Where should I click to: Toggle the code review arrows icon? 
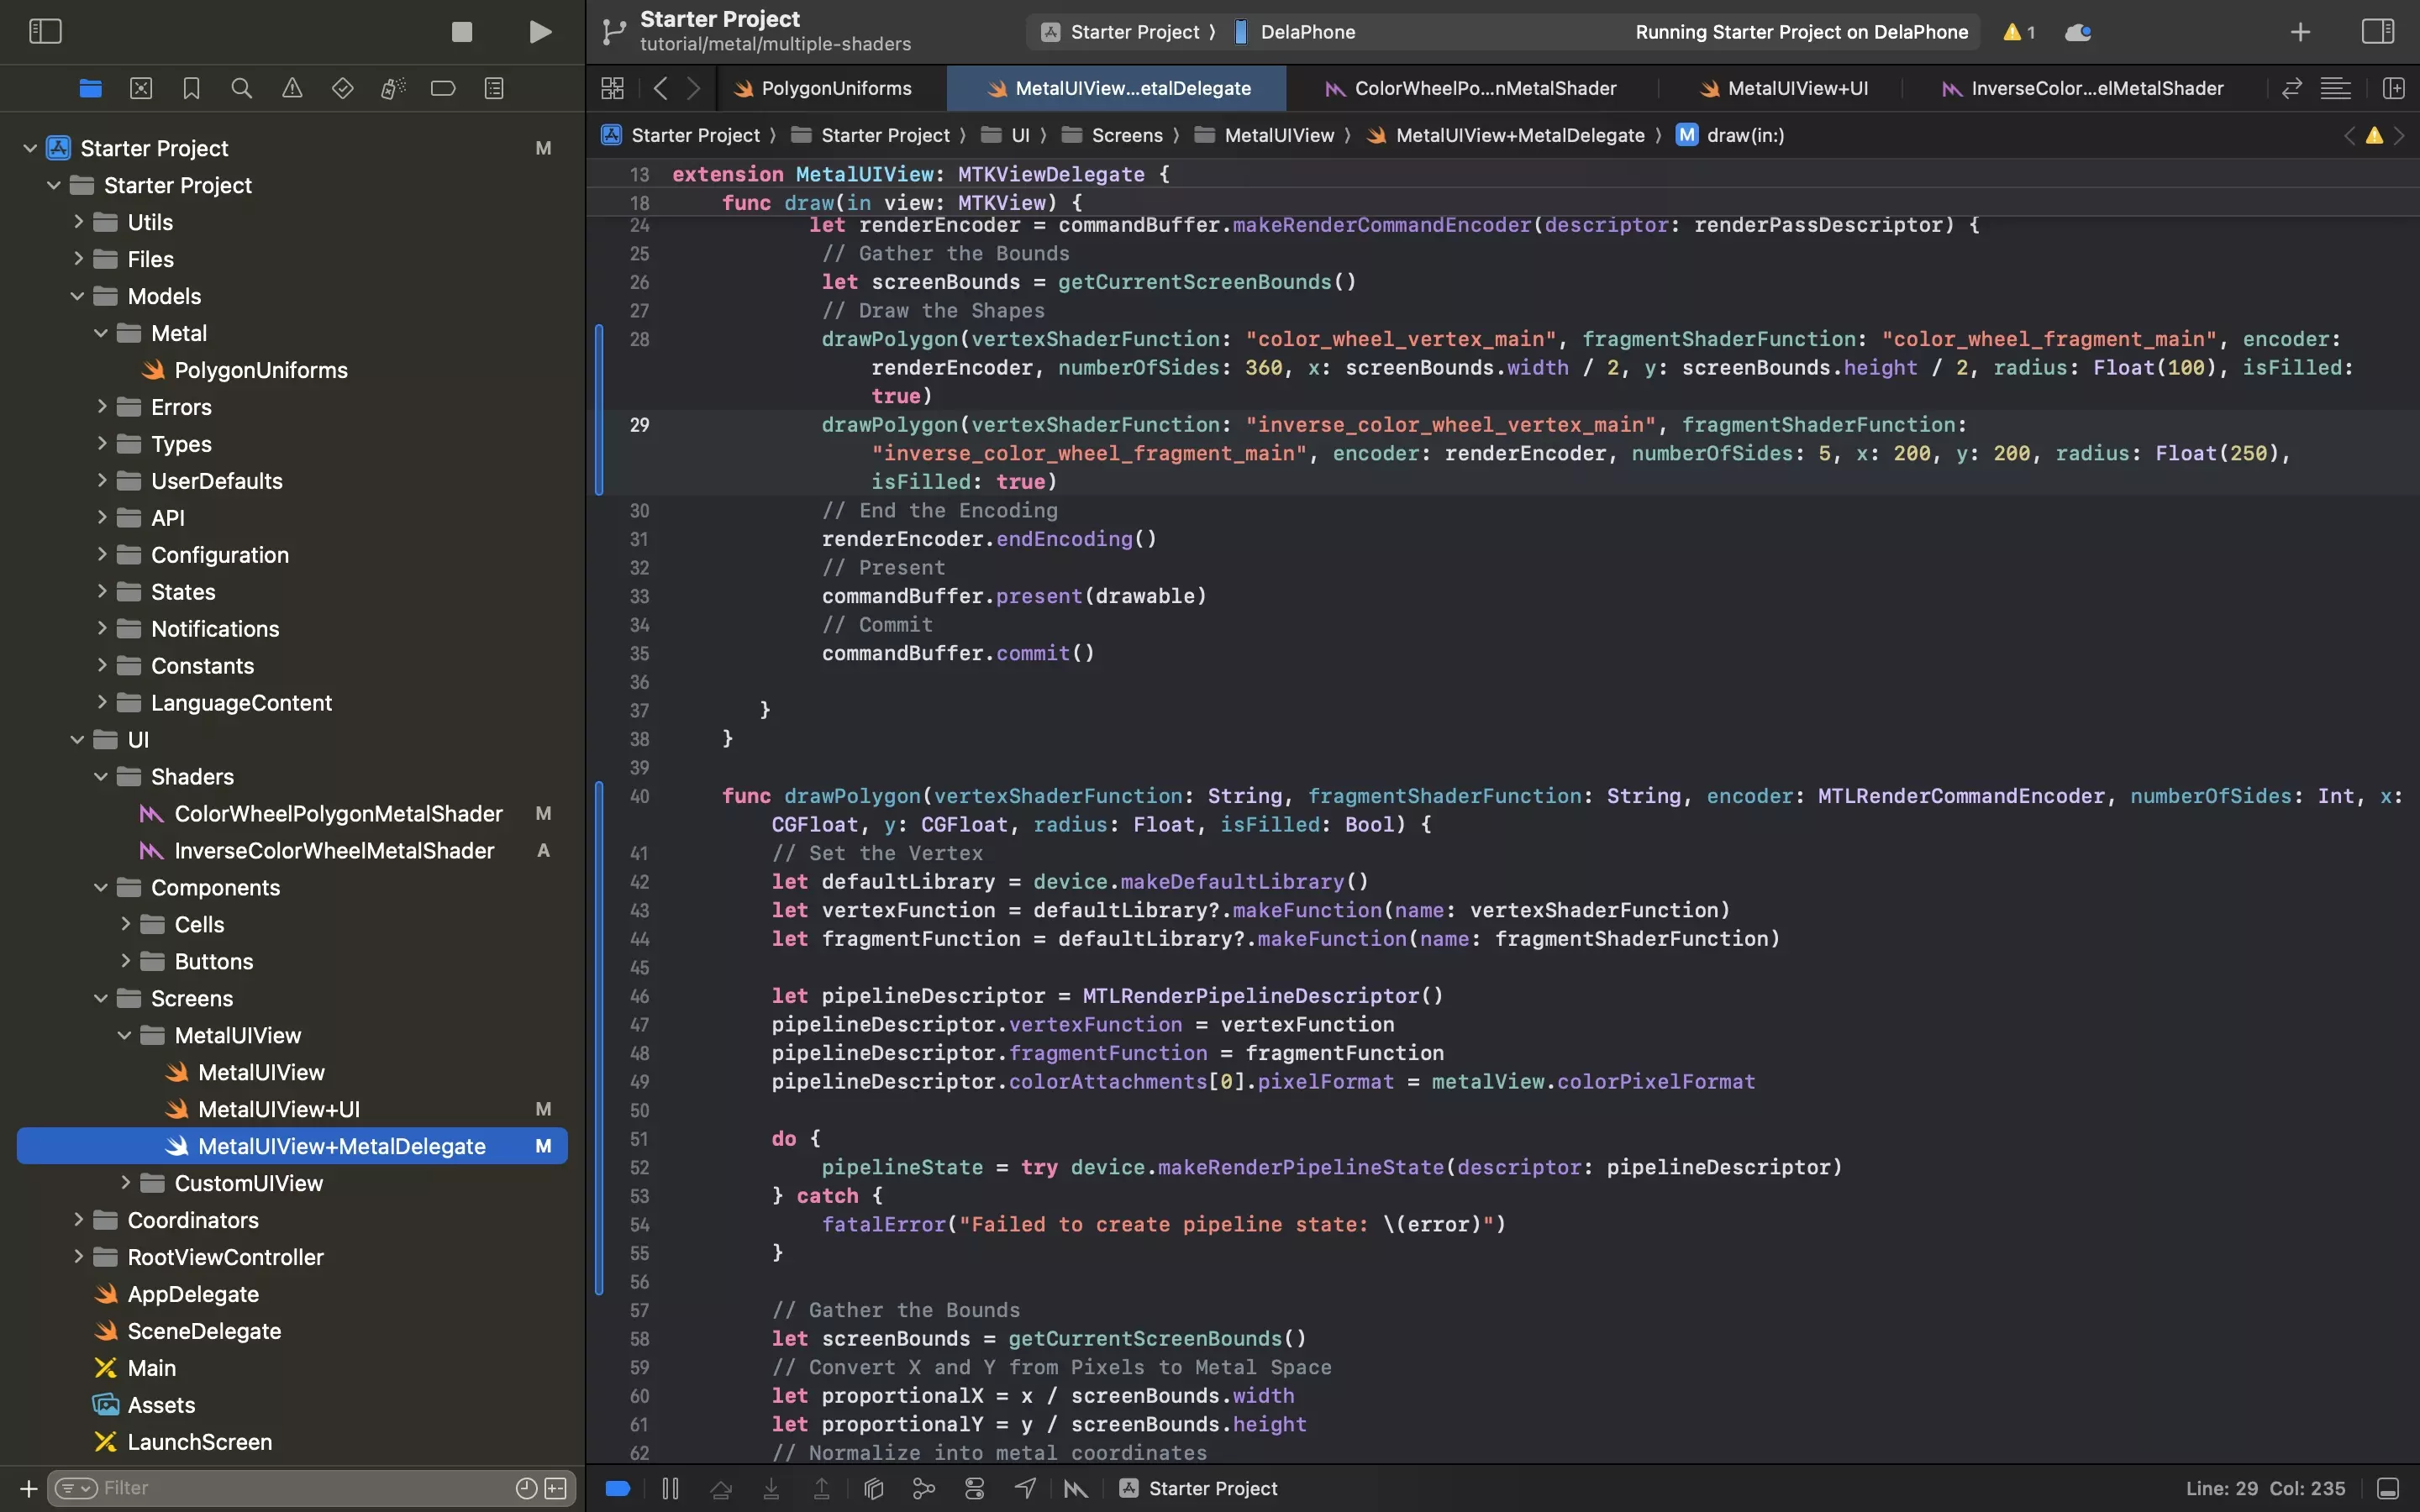(x=2292, y=88)
